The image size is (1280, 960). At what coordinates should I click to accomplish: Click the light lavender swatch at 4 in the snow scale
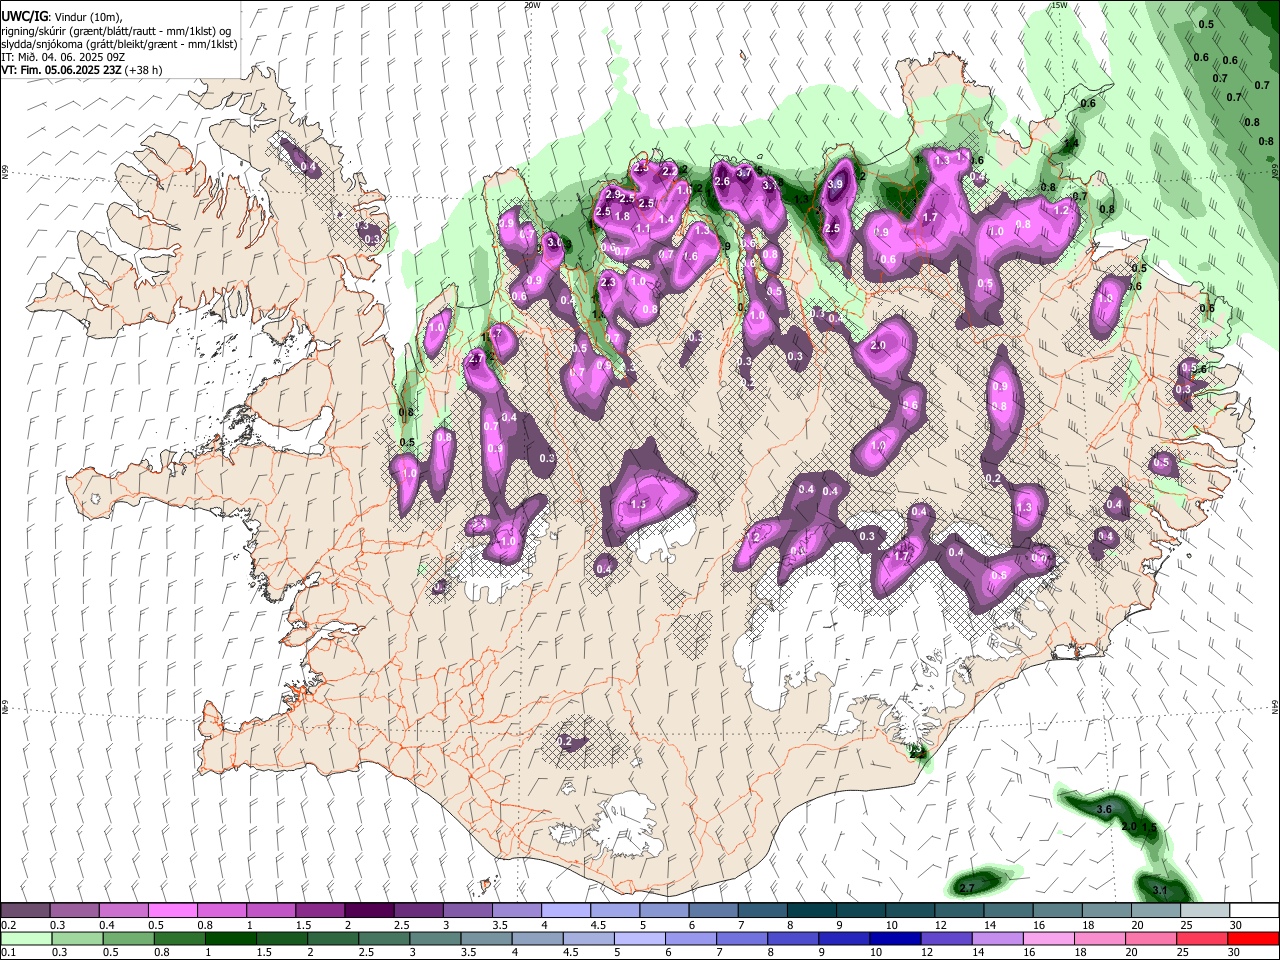pyautogui.click(x=565, y=911)
